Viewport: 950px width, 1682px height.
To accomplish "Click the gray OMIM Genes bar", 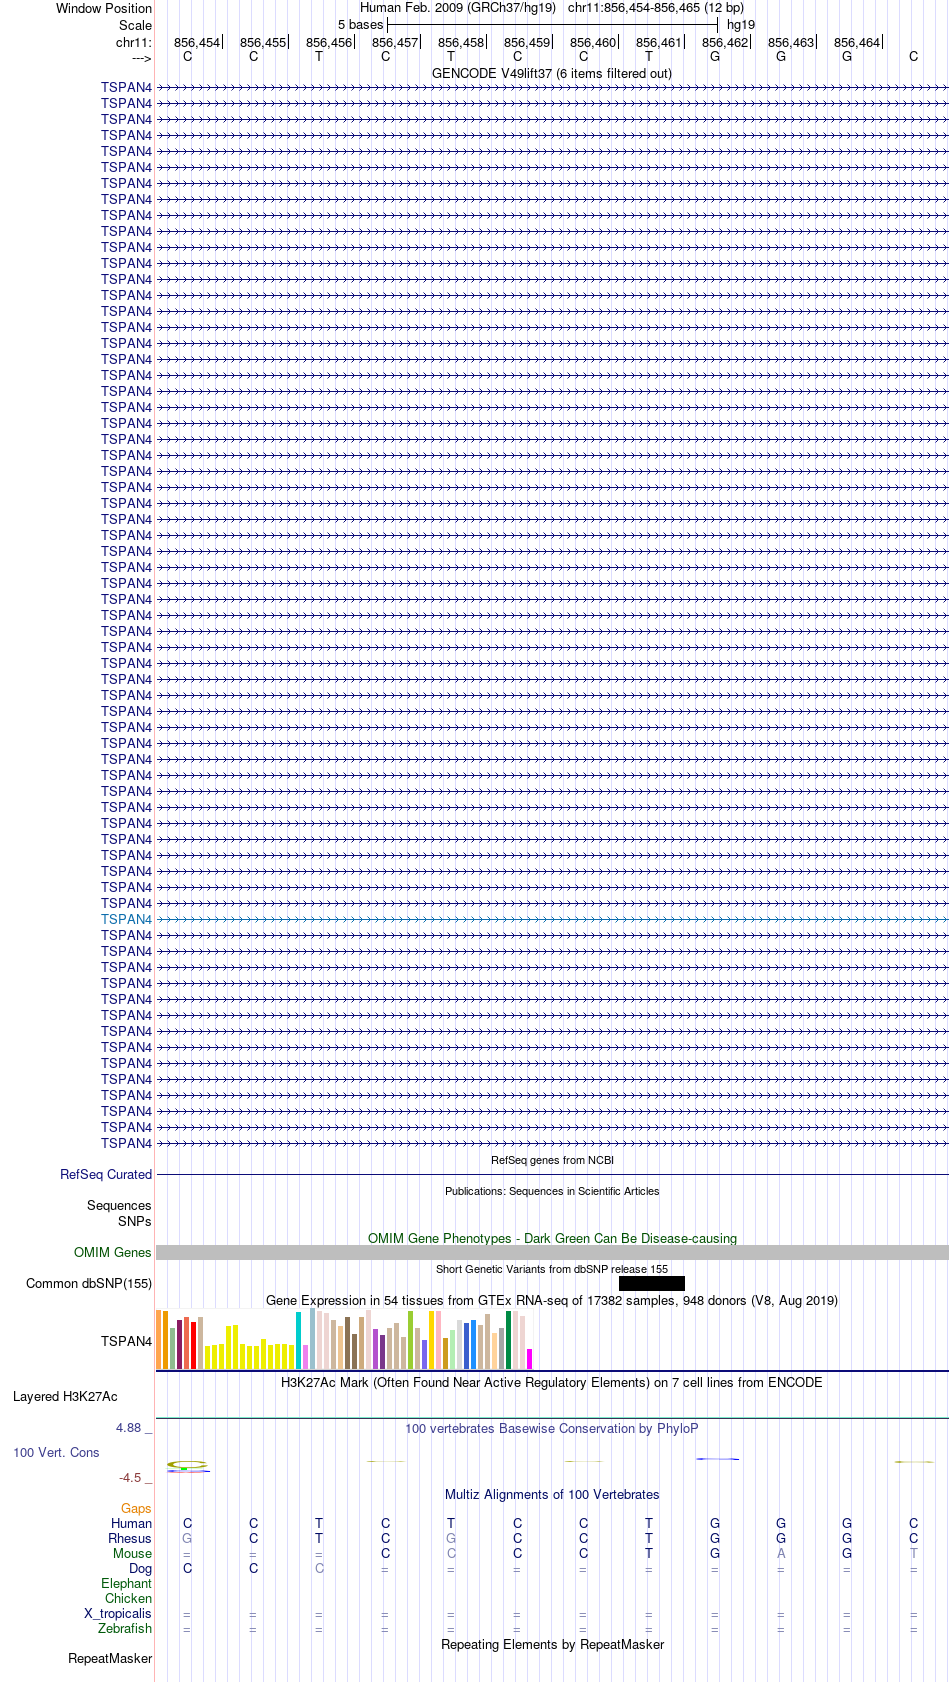I will pos(552,1253).
